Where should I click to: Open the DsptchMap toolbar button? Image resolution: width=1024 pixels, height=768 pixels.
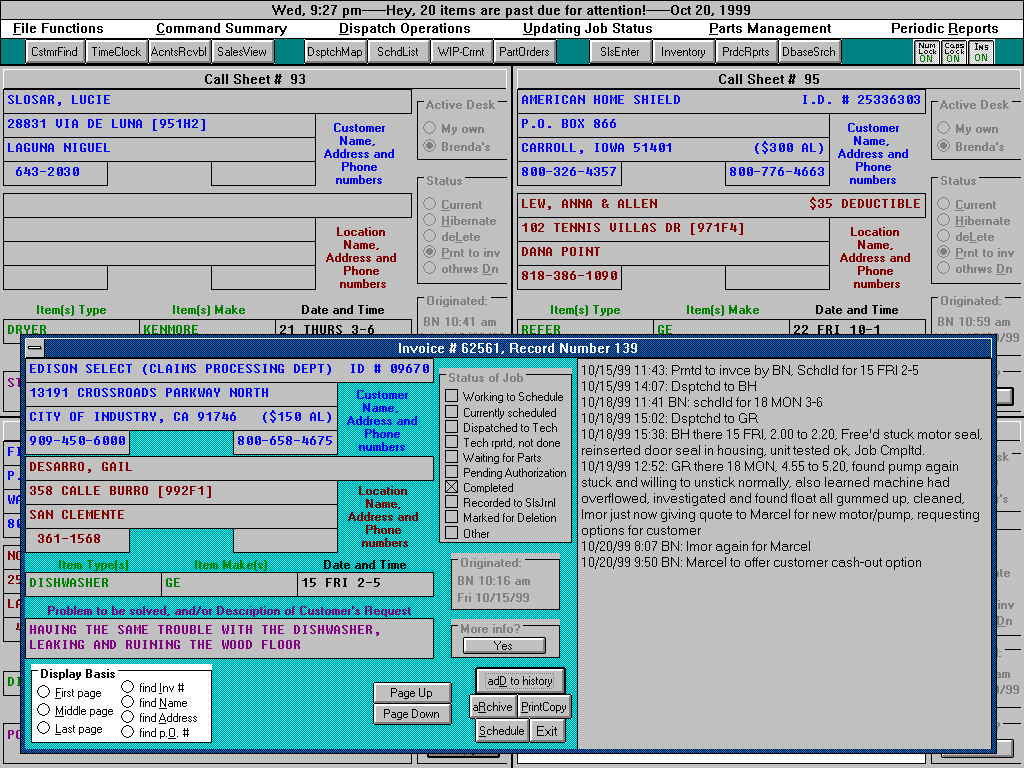[x=335, y=52]
